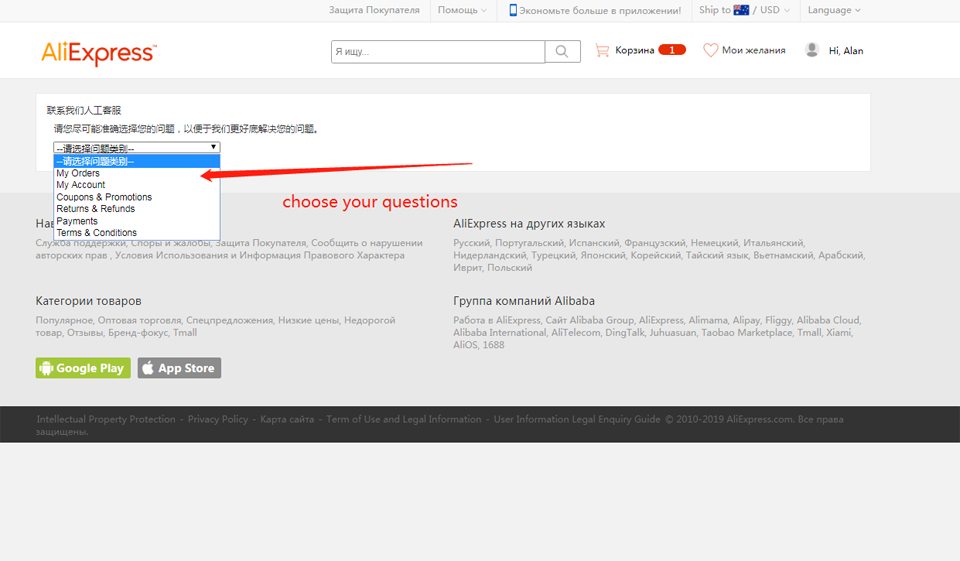Click Русский language link
The width and height of the screenshot is (960, 561).
click(x=471, y=243)
